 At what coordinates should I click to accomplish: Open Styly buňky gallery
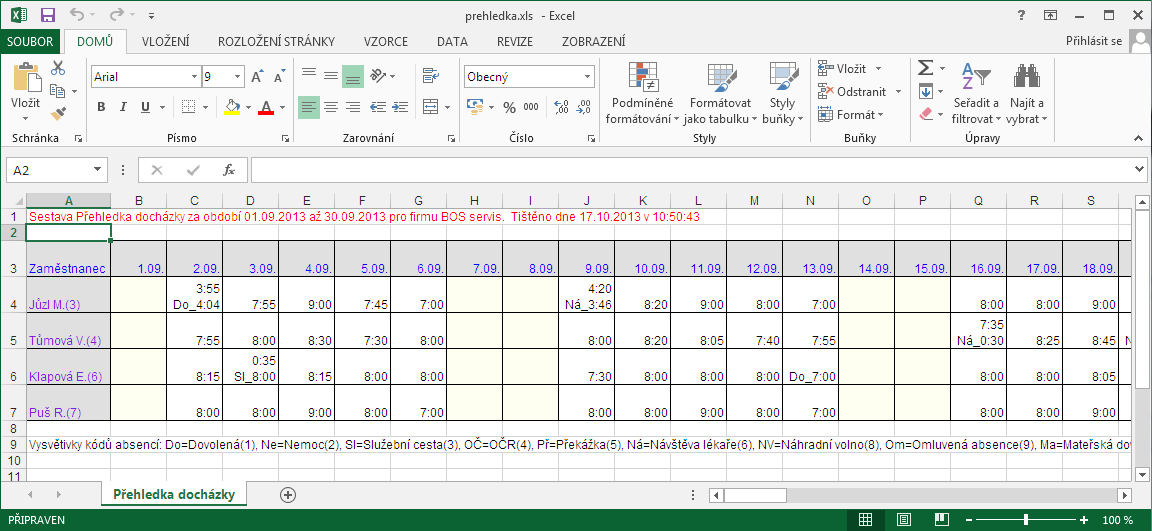coord(782,93)
